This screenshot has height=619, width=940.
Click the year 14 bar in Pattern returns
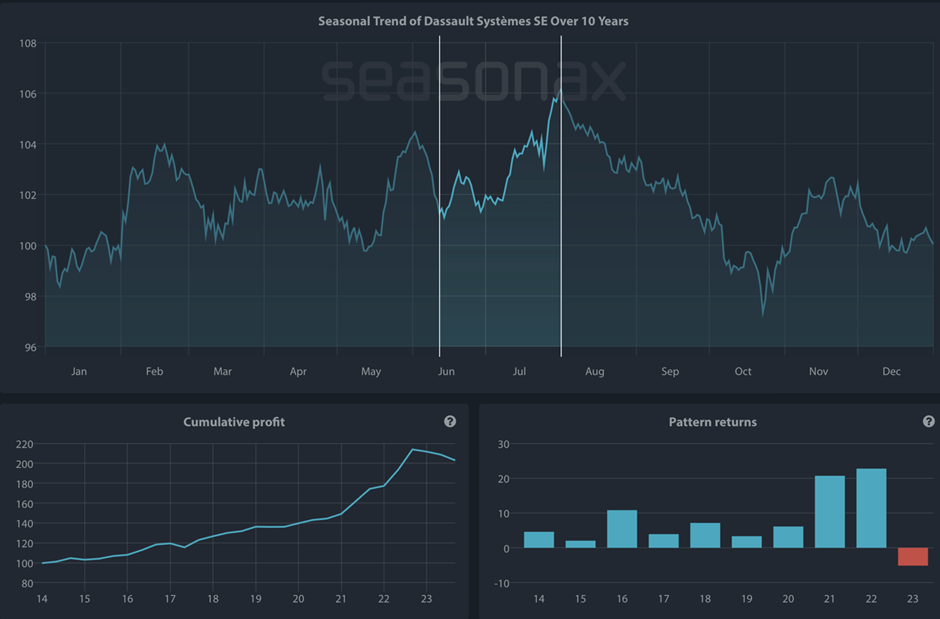tap(539, 540)
